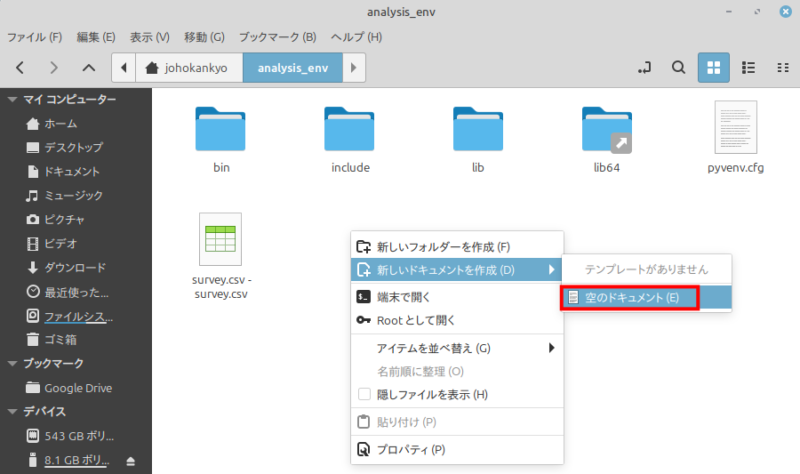Go up to parent folder
800x474 pixels.
coord(88,68)
